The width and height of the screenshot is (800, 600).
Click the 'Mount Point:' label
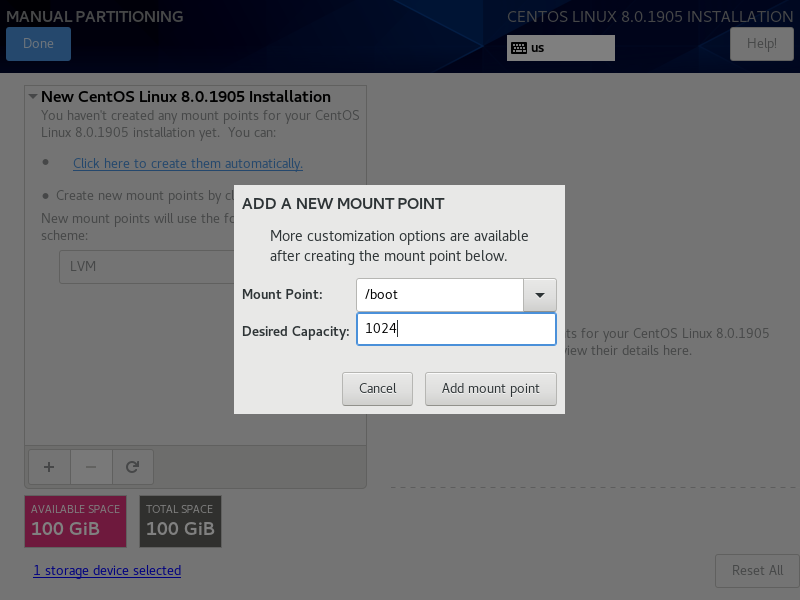click(x=282, y=294)
